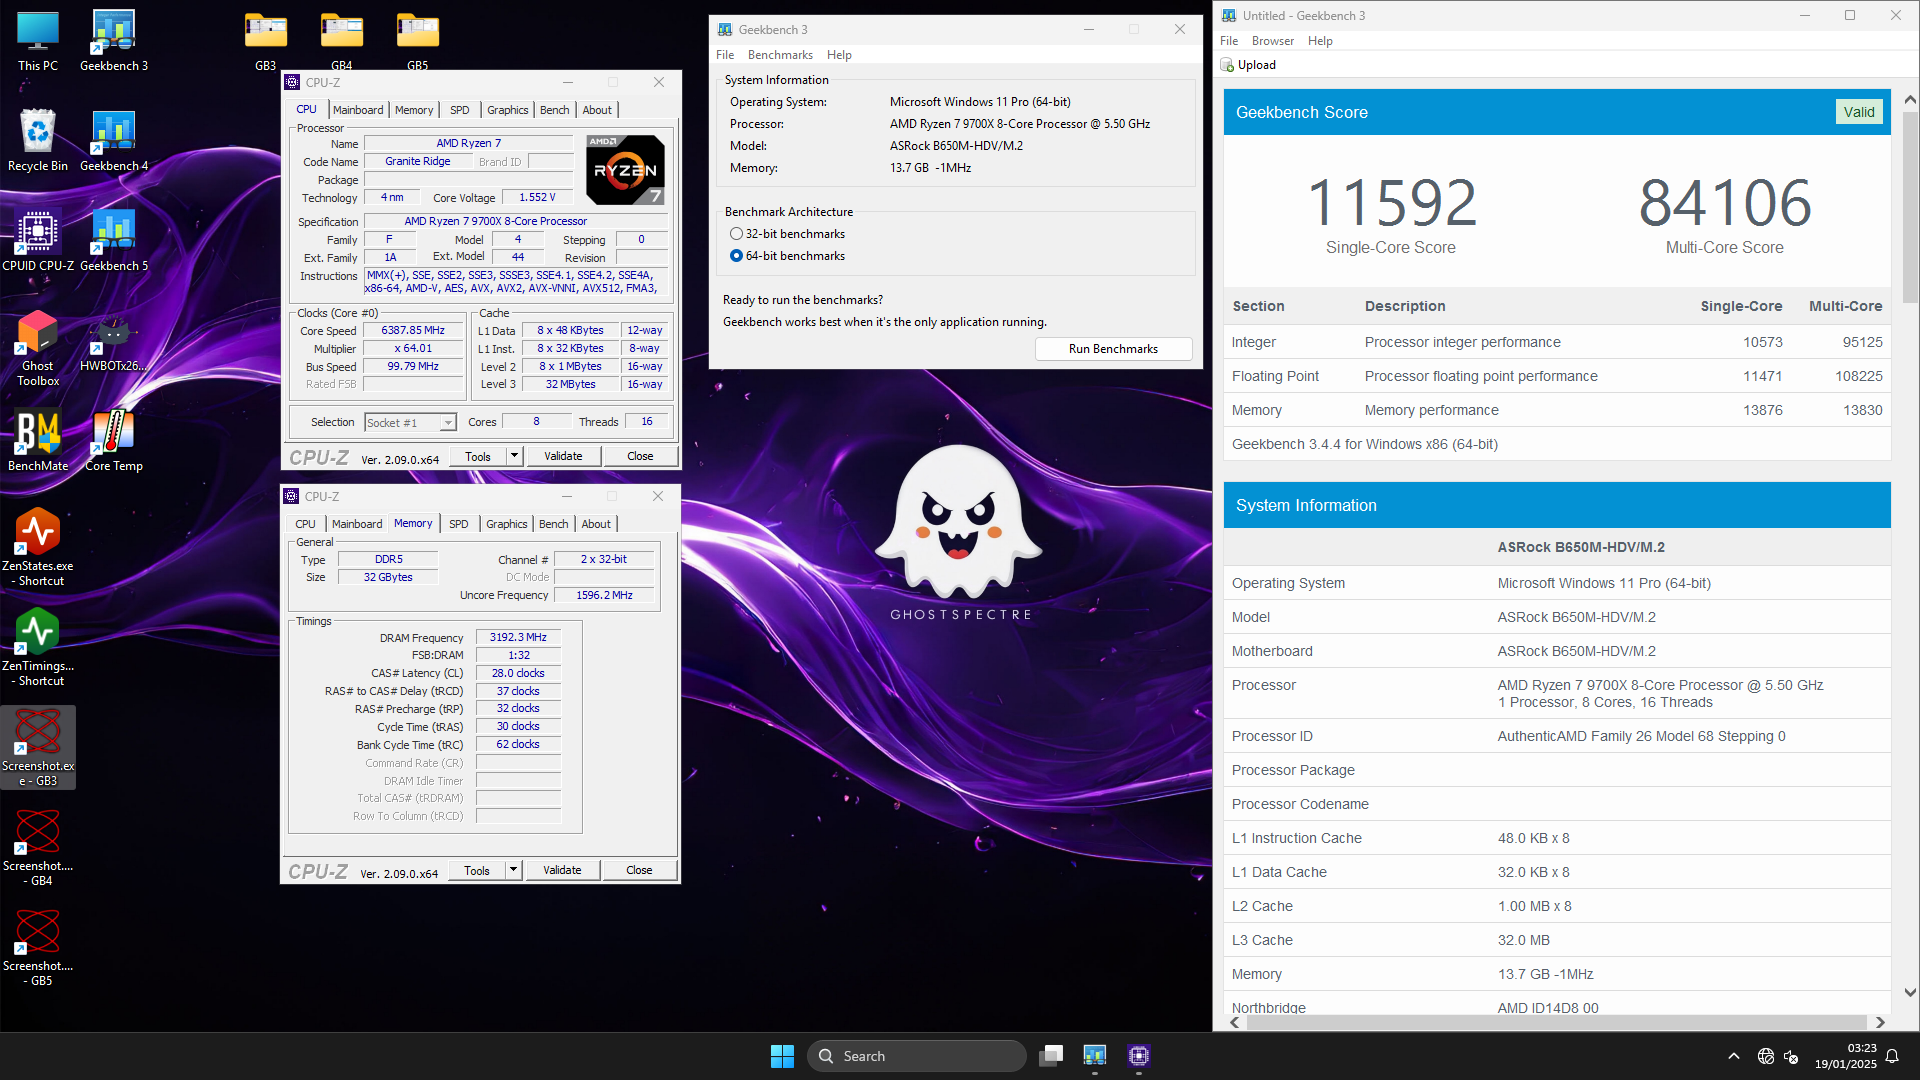Viewport: 1920px width, 1080px height.
Task: Click Validate in lower CPU-Z window
Action: pos(562,870)
